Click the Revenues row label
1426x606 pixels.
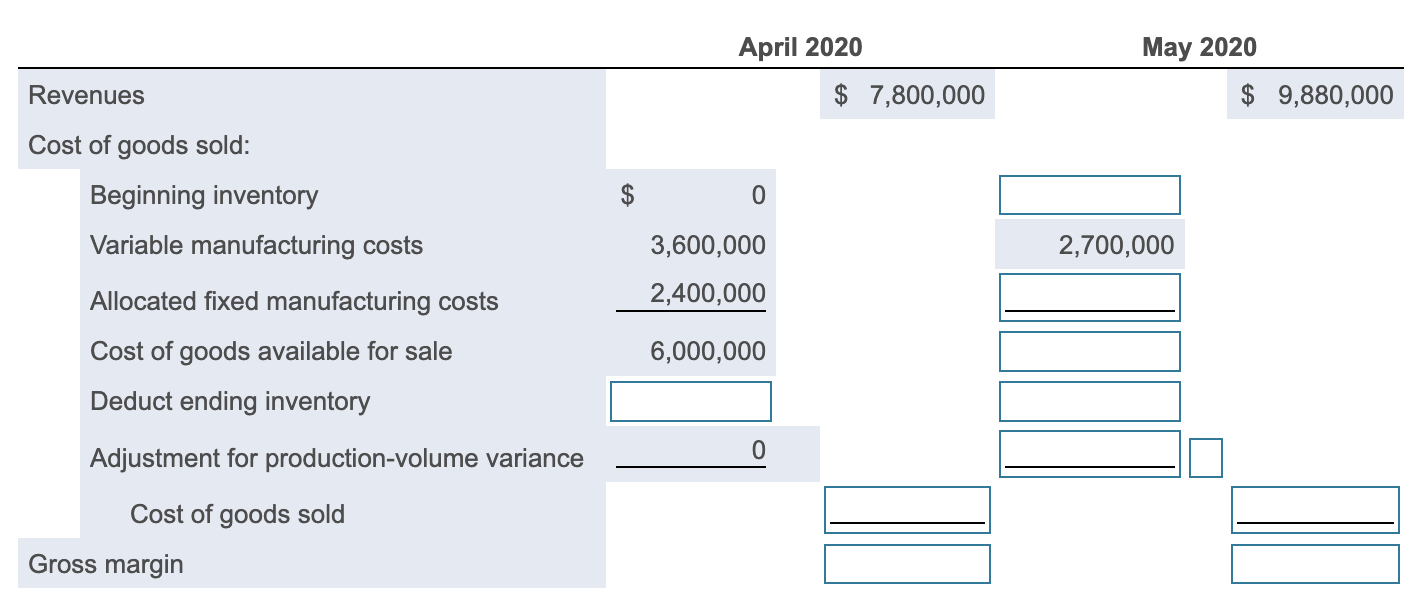click(x=86, y=95)
